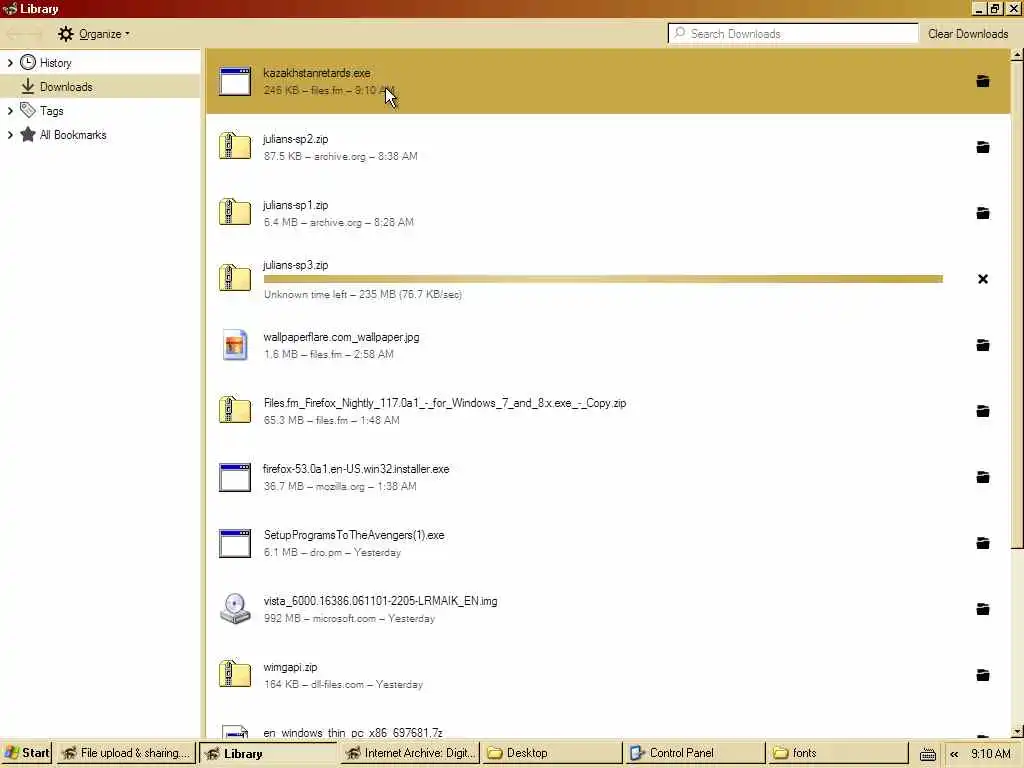The image size is (1024, 768).
Task: Open folder for kazakhstanretards.exe download
Action: [x=982, y=81]
